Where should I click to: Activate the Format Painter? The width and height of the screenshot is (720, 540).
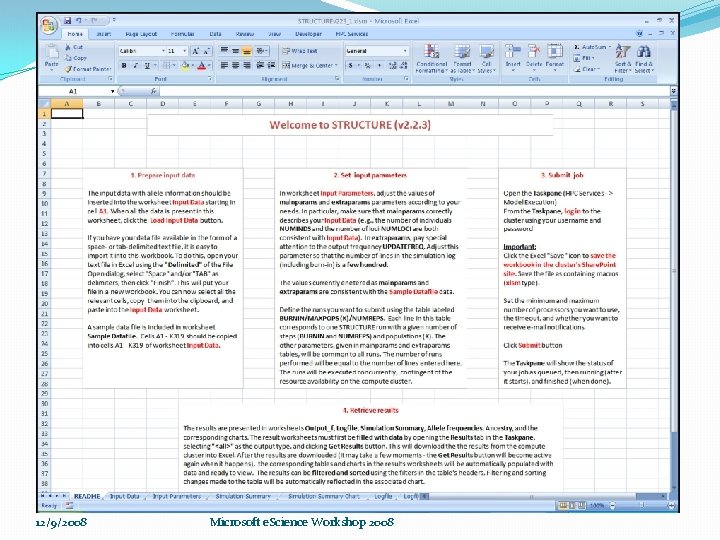[x=87, y=69]
